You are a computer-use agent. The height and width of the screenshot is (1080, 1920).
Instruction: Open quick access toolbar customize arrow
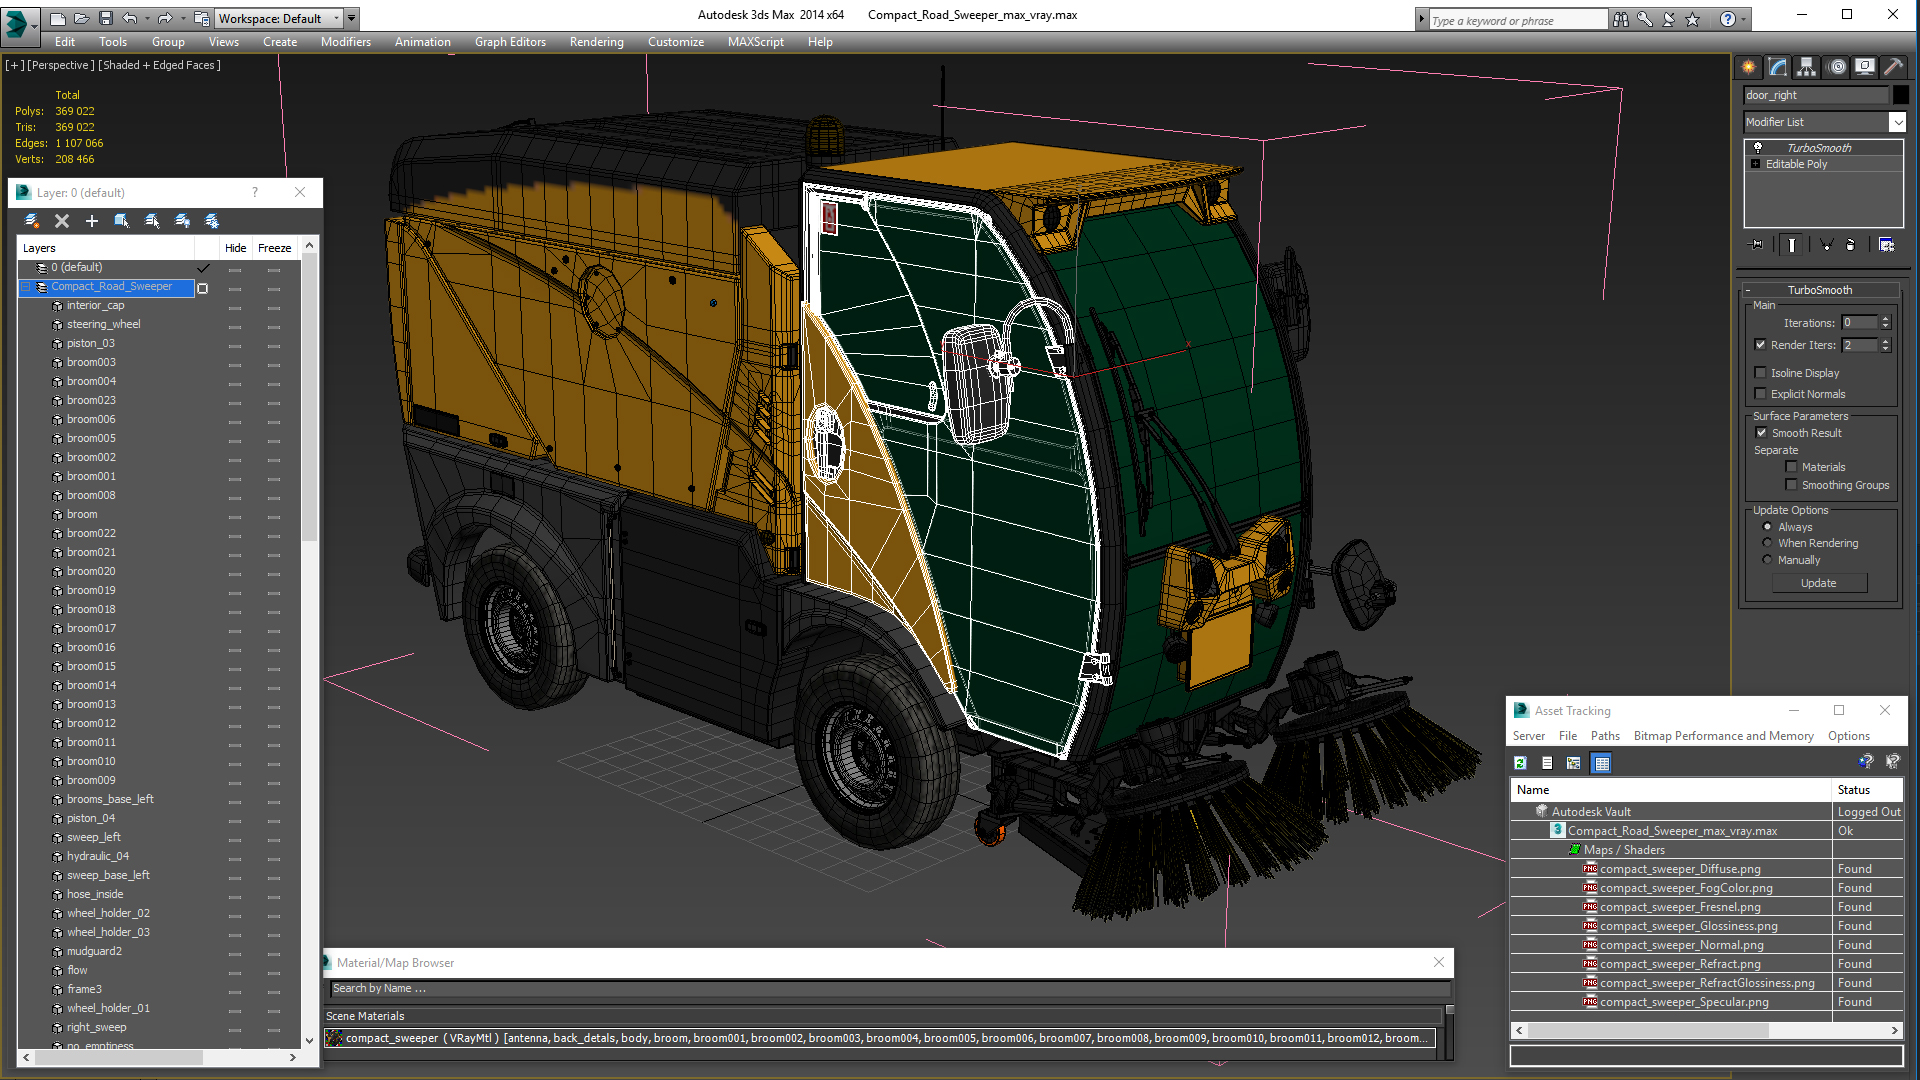[352, 18]
